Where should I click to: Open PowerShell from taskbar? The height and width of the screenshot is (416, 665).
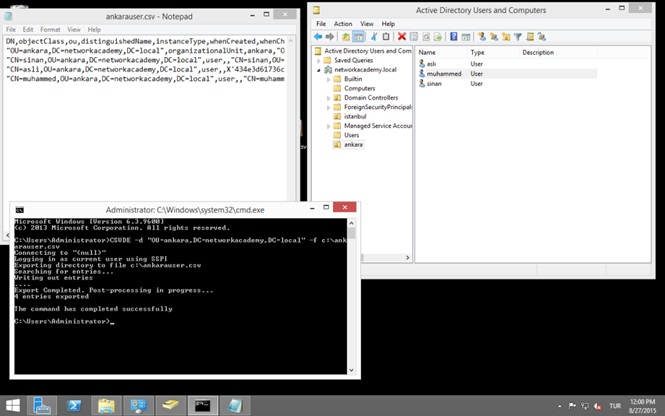(74, 406)
